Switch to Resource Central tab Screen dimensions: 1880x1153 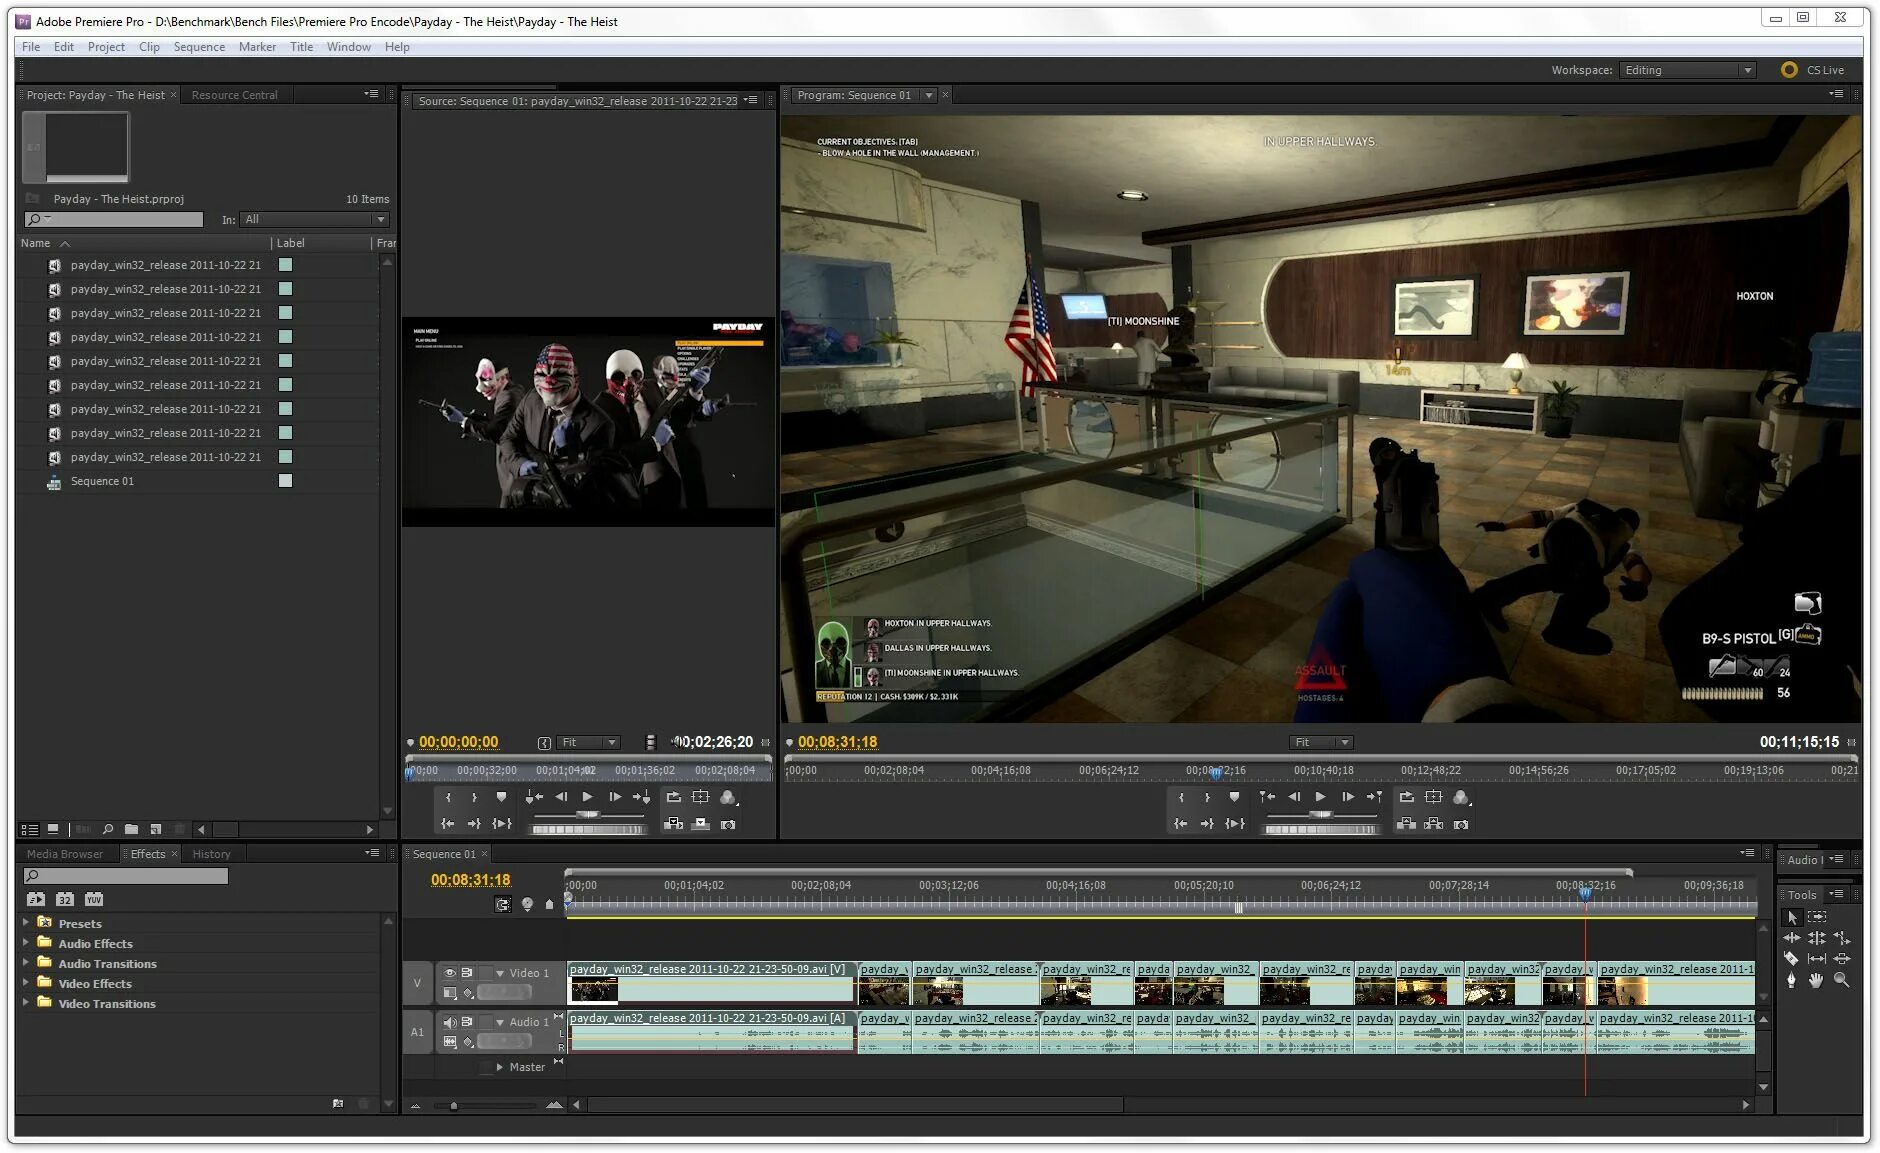point(235,95)
